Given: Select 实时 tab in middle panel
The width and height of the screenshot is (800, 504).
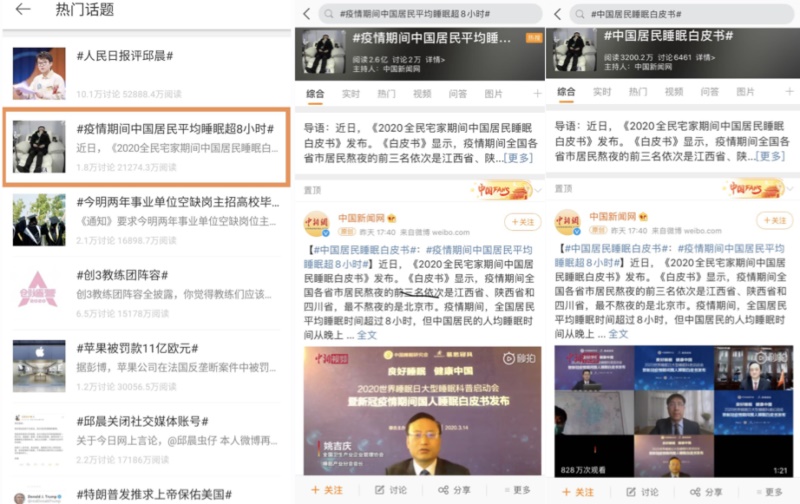Looking at the screenshot, I should click(x=351, y=93).
